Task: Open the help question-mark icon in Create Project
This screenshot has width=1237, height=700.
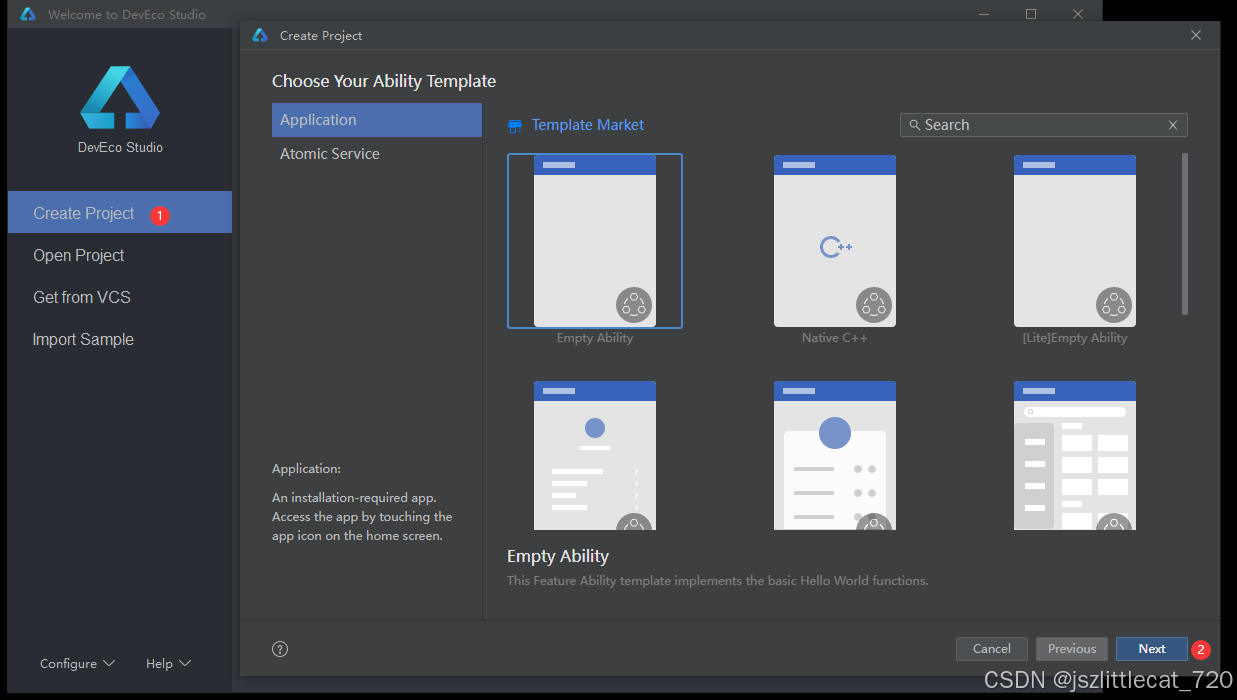Action: pos(280,649)
